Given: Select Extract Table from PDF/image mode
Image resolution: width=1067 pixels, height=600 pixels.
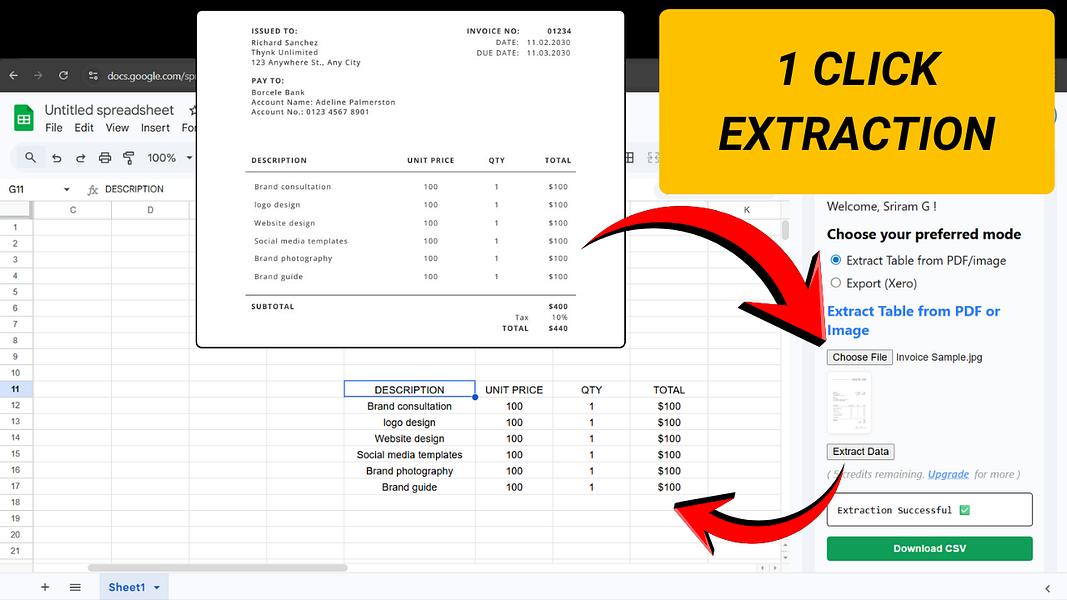Looking at the screenshot, I should 836,260.
